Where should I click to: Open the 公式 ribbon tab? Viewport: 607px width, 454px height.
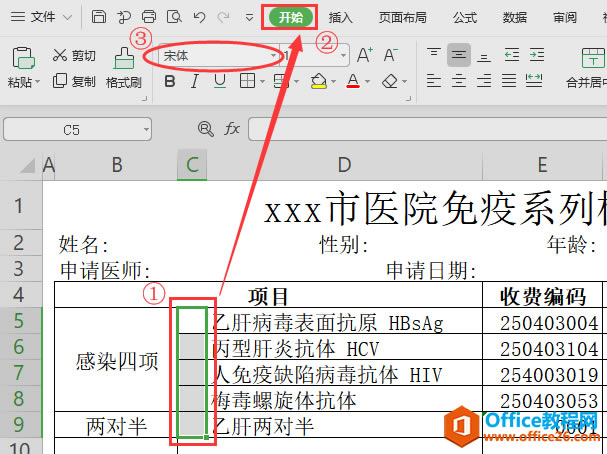pyautogui.click(x=465, y=17)
